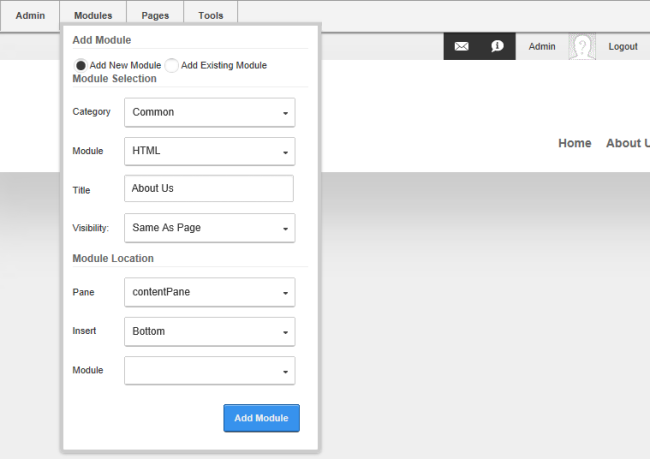This screenshot has width=650, height=459.
Task: Click the Logout link
Action: coord(623,46)
